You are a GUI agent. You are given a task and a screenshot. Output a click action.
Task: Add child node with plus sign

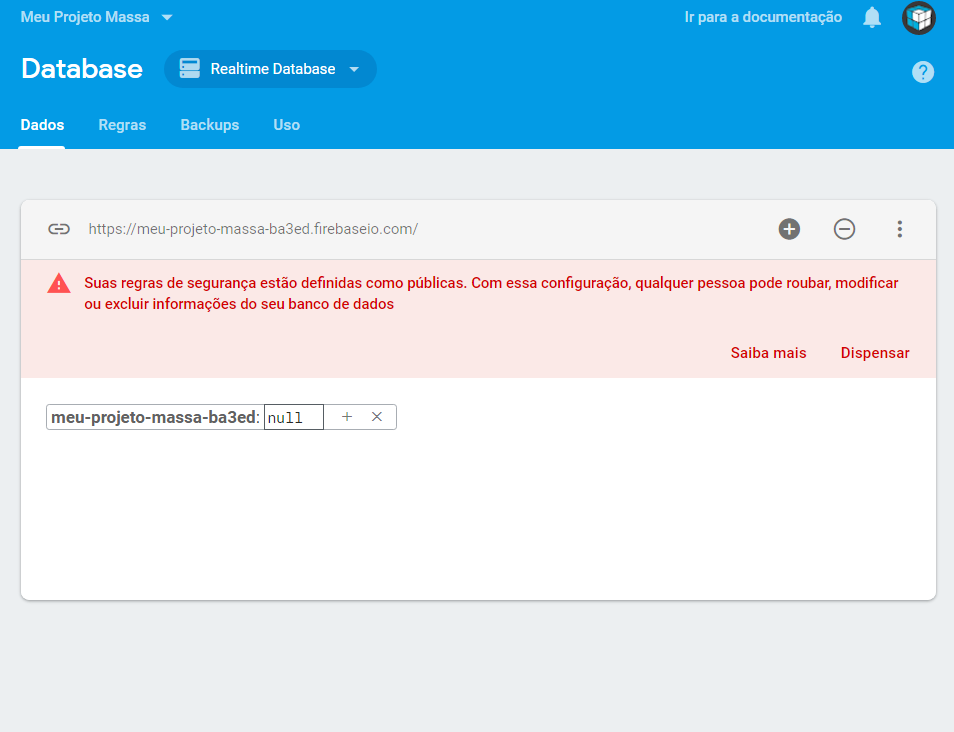point(347,417)
